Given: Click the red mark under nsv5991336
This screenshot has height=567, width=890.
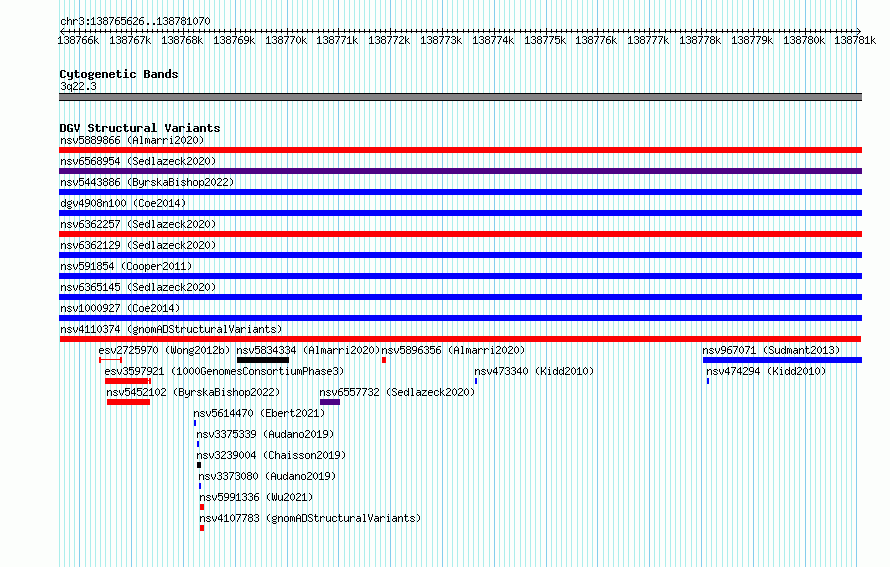Looking at the screenshot, I should pyautogui.click(x=201, y=507).
